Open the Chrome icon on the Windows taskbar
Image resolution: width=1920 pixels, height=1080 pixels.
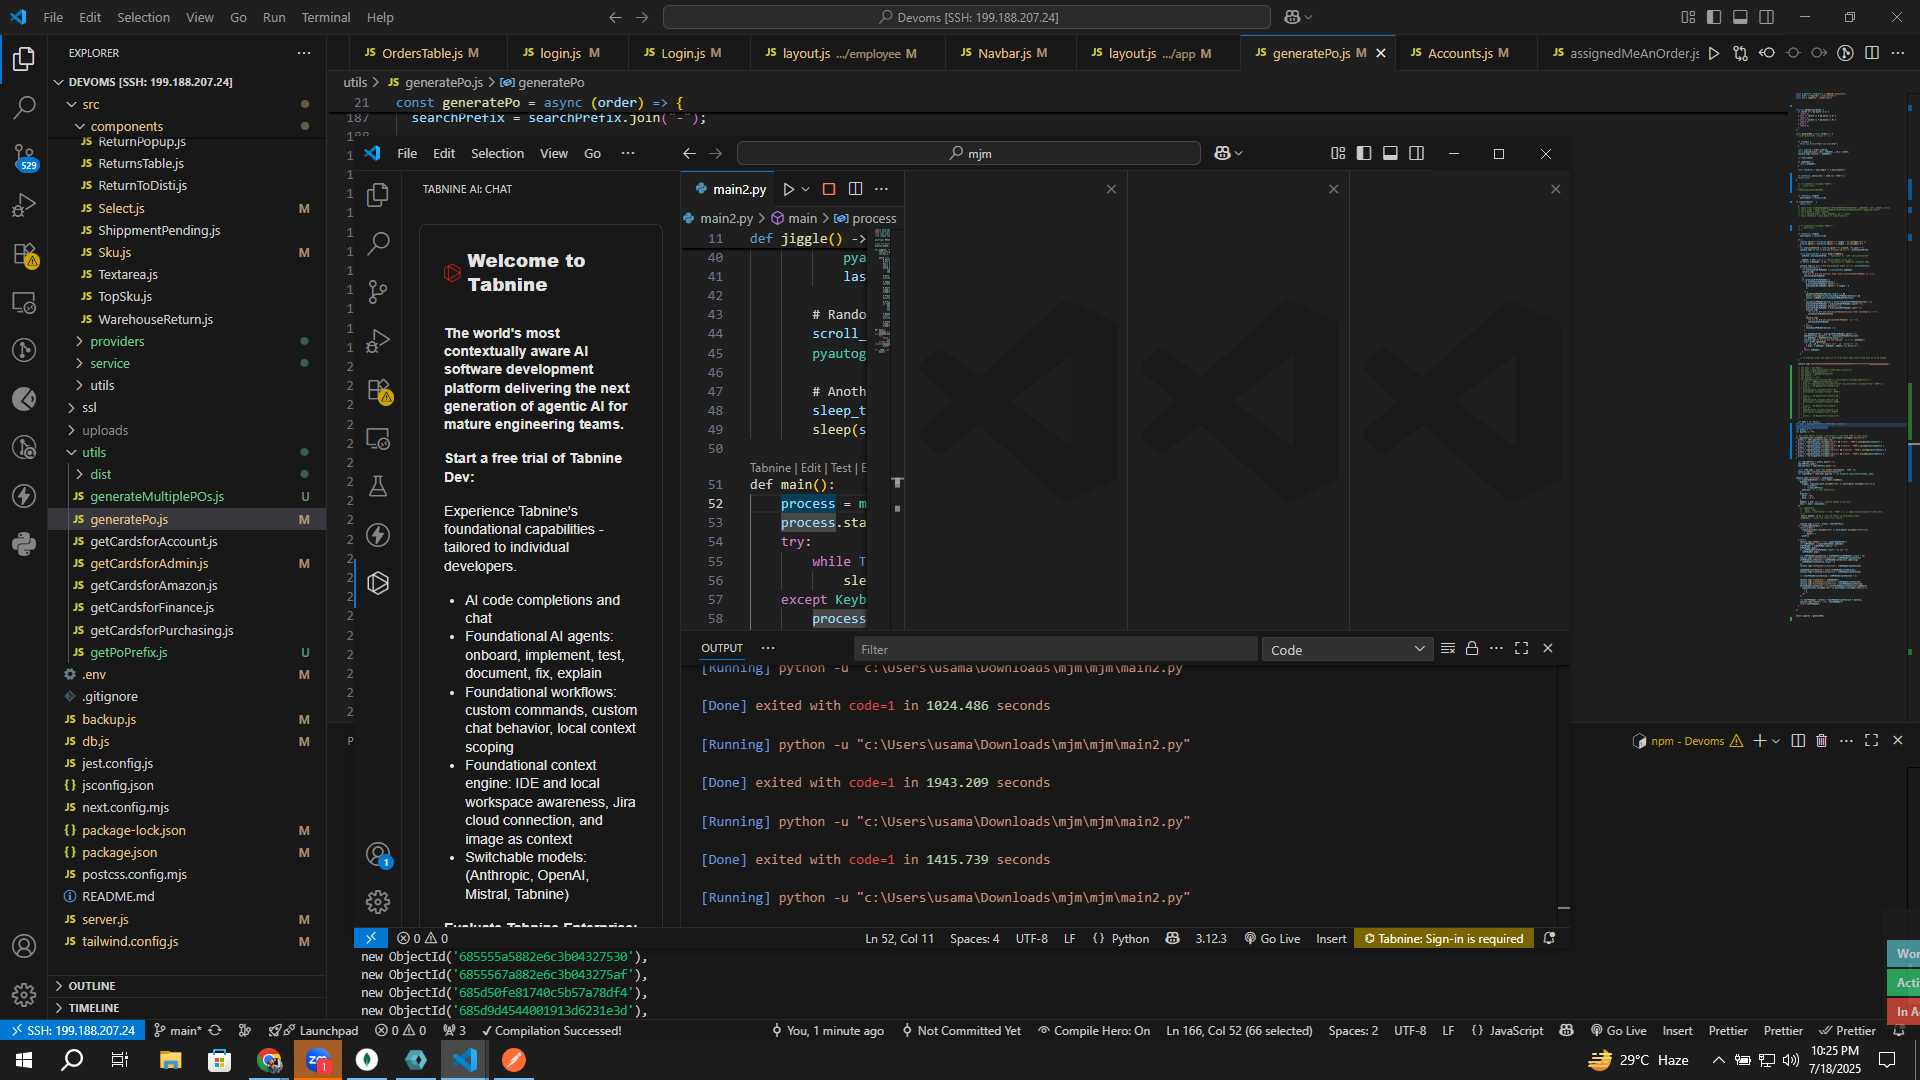point(269,1060)
